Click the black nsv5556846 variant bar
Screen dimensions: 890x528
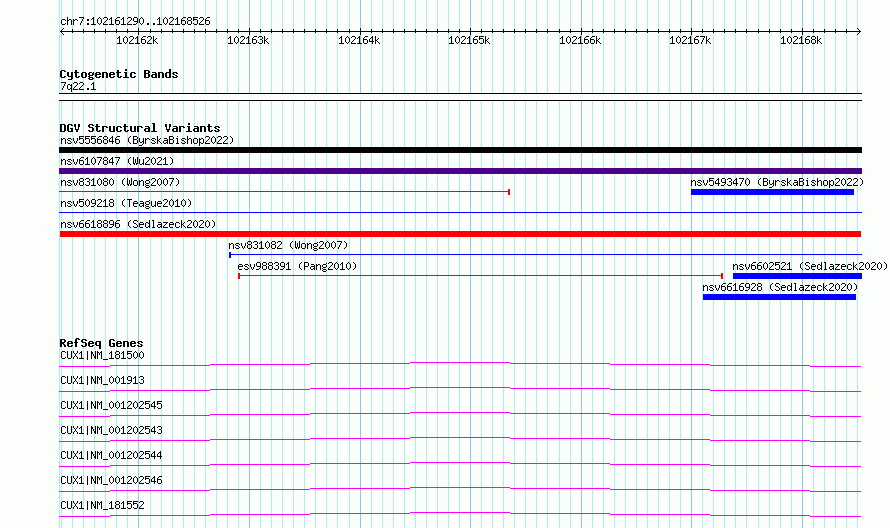460,150
